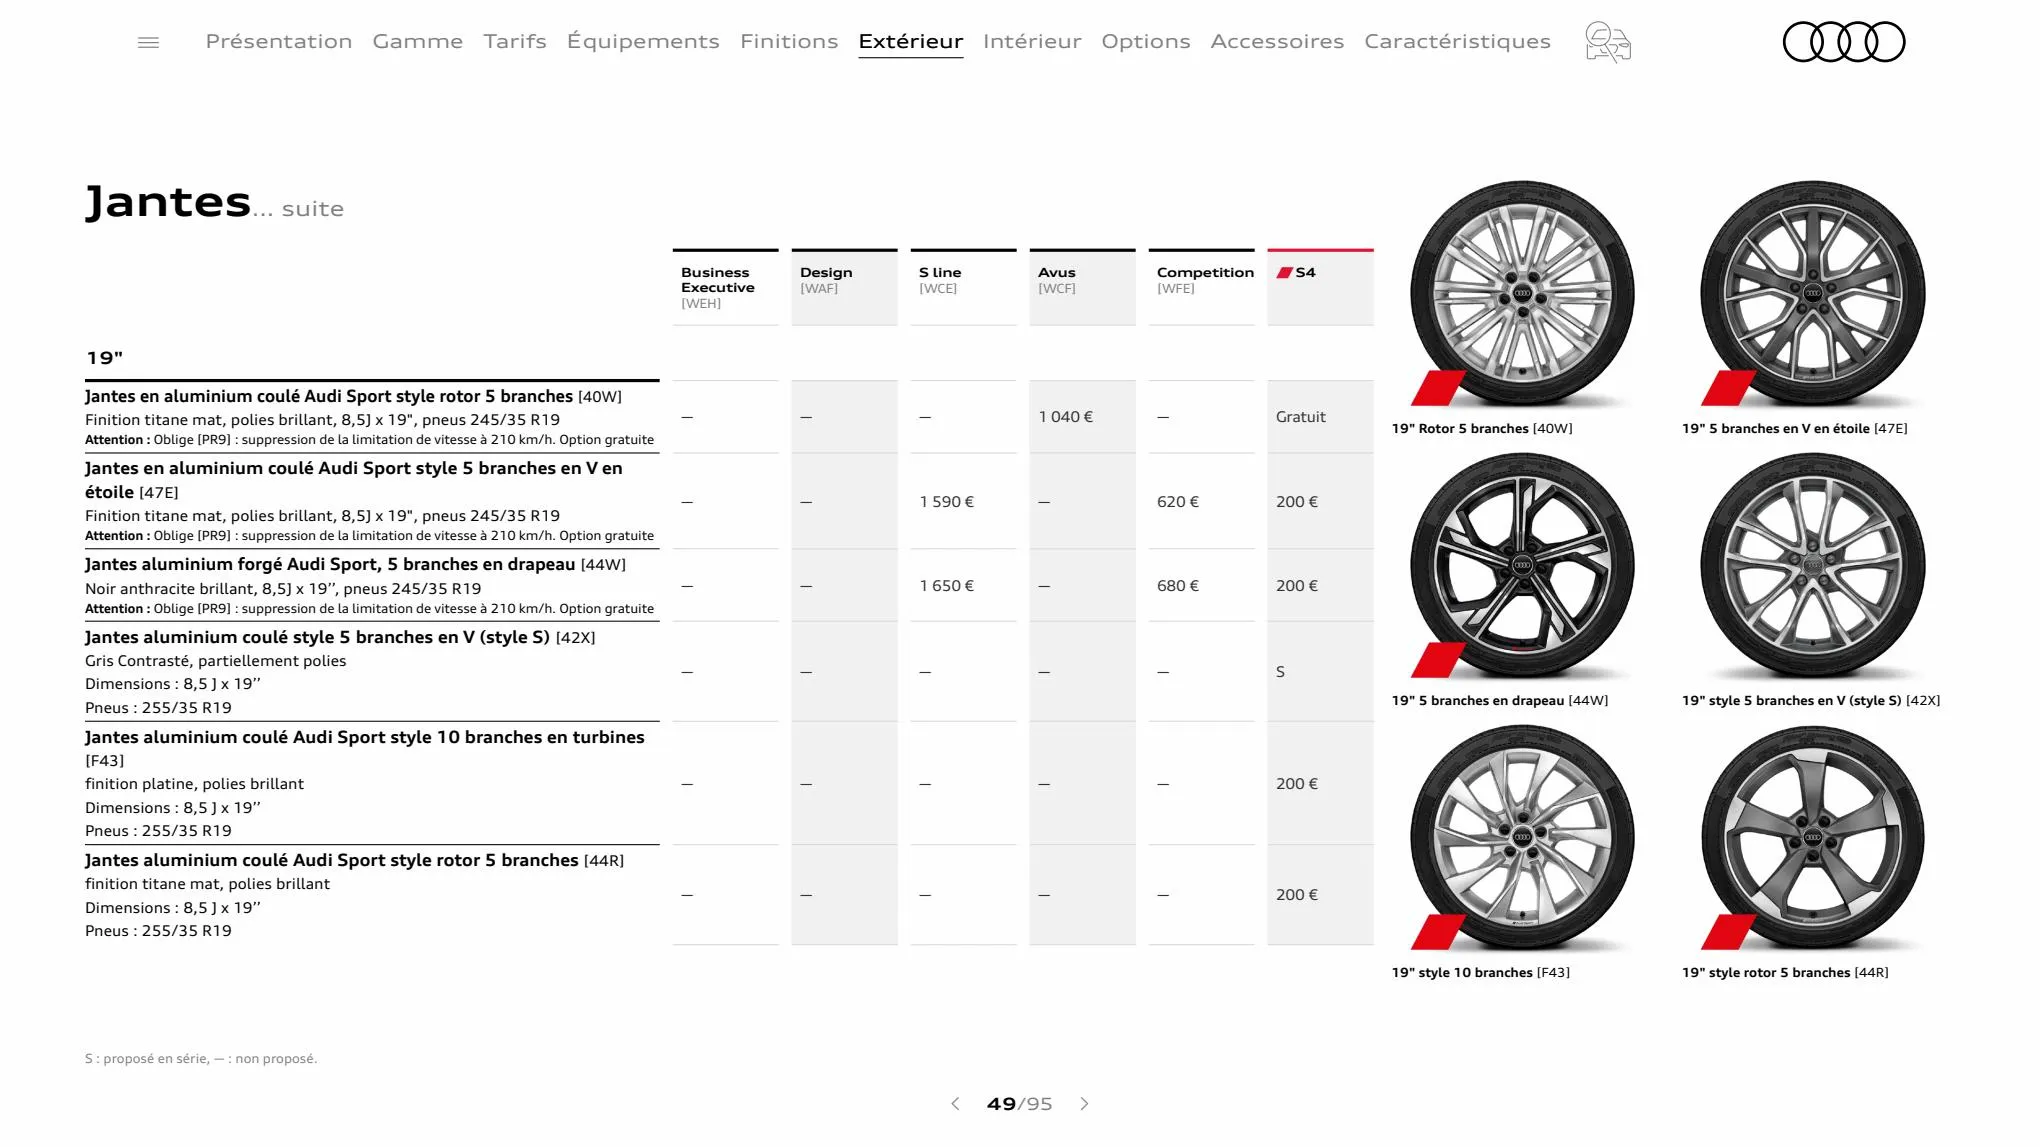Click the style rotor 5 branches 44R wheel image
This screenshot has height=1147, width=2040.
pyautogui.click(x=1812, y=837)
